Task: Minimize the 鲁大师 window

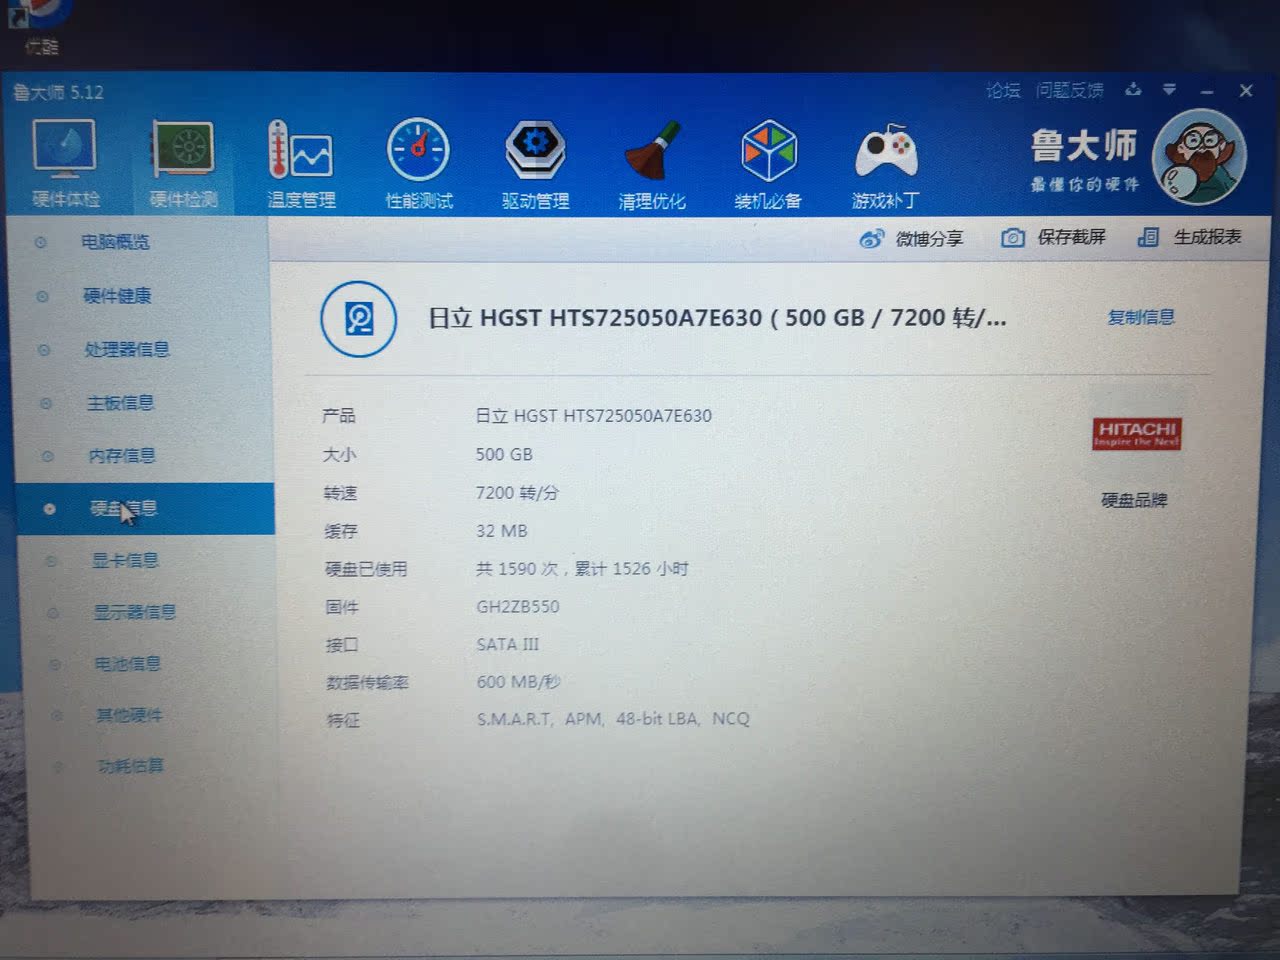Action: (x=1207, y=91)
